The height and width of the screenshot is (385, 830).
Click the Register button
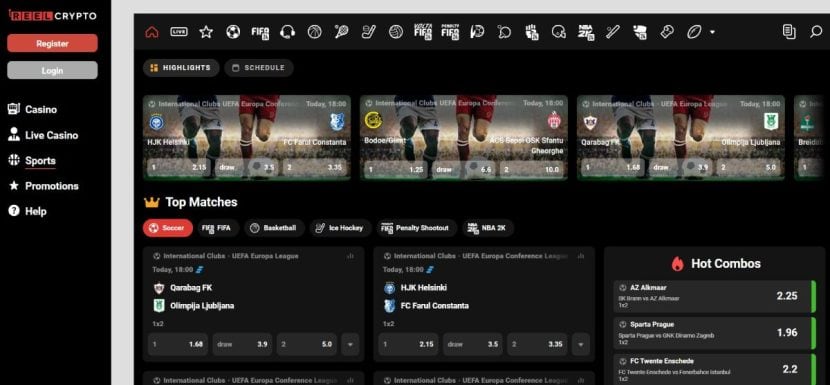(52, 43)
